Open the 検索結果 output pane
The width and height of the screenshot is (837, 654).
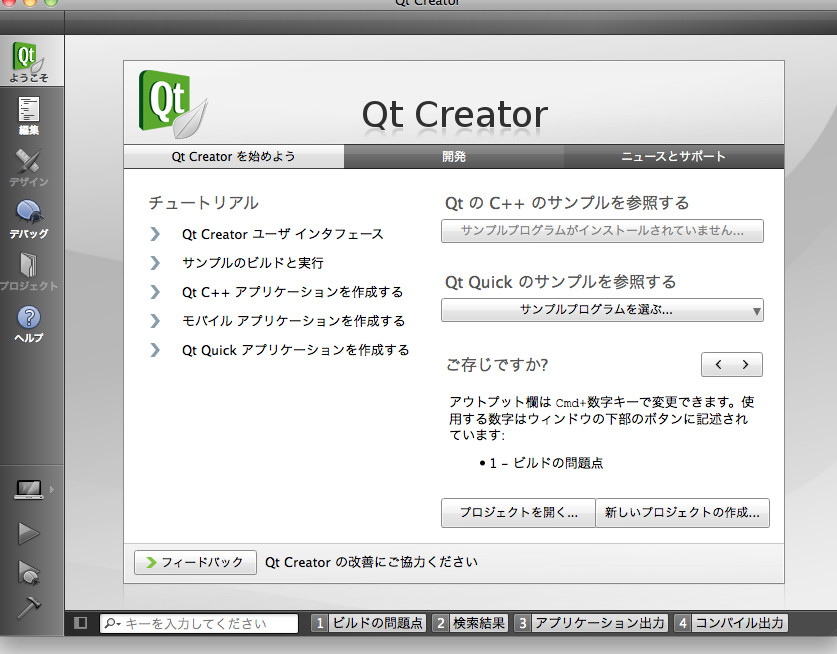coord(470,623)
